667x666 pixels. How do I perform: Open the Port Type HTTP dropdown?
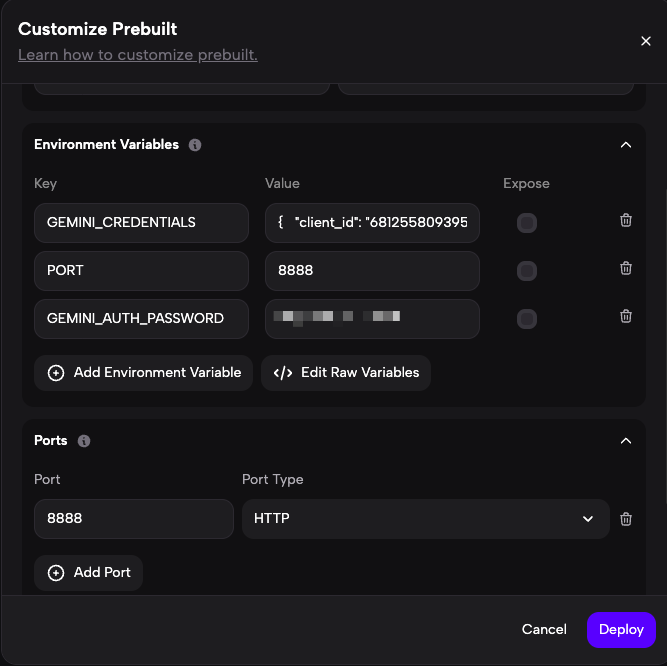(425, 519)
